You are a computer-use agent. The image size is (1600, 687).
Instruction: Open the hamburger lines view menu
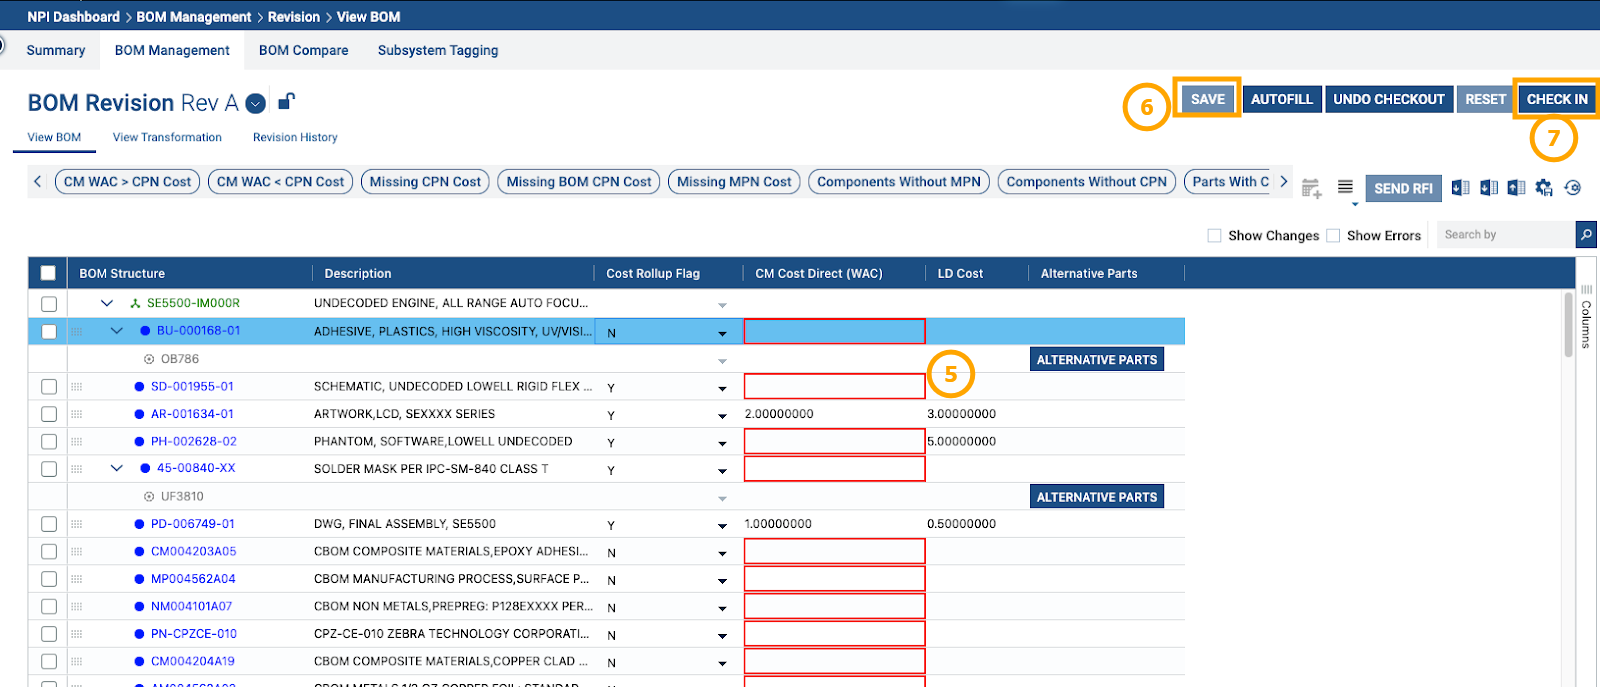coord(1345,187)
